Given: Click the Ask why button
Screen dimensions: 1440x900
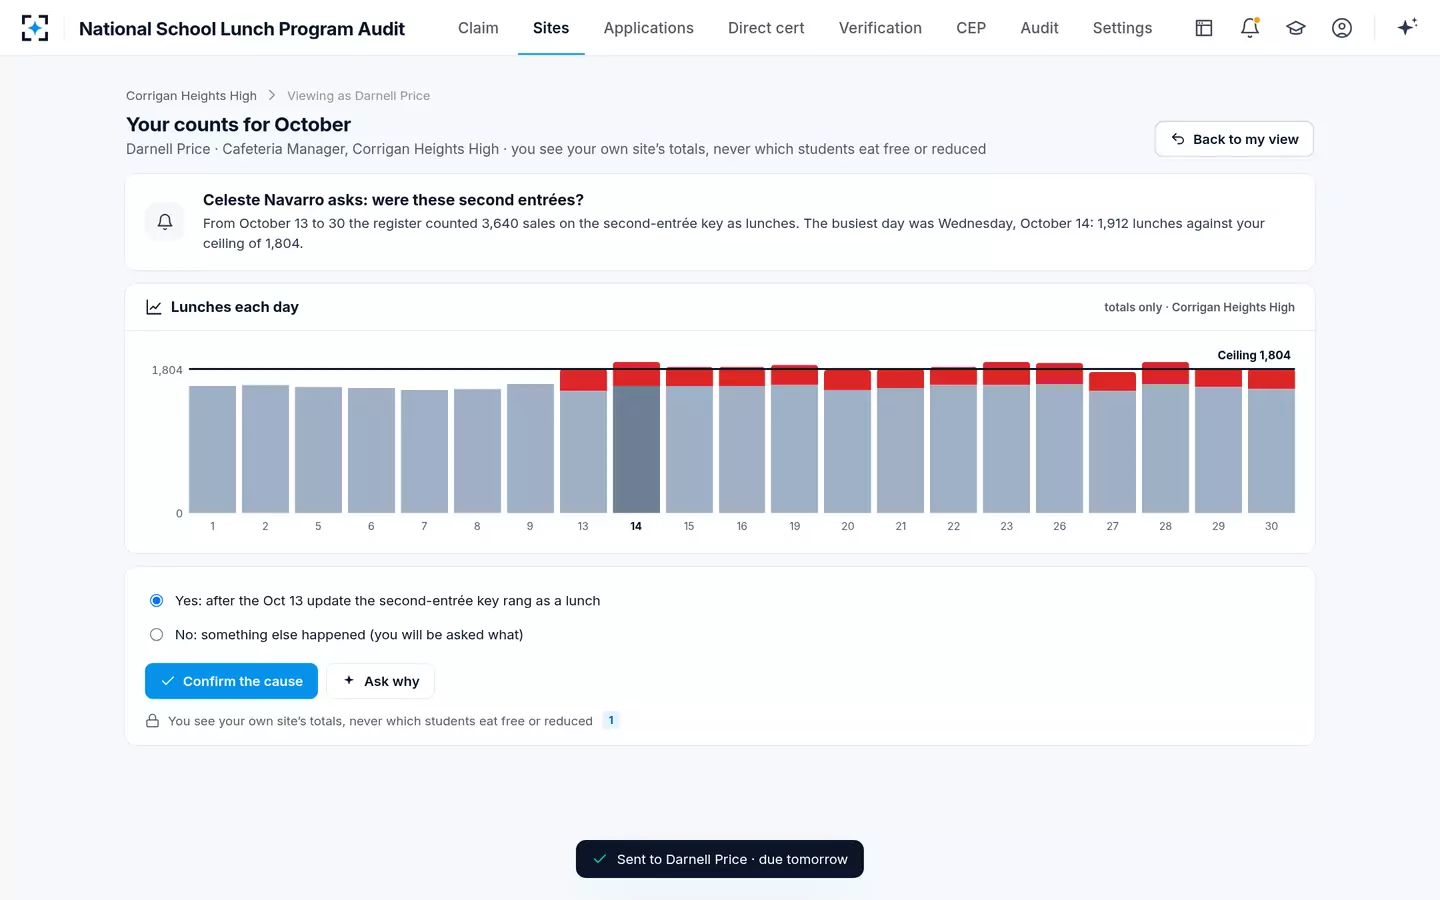Looking at the screenshot, I should pos(380,681).
